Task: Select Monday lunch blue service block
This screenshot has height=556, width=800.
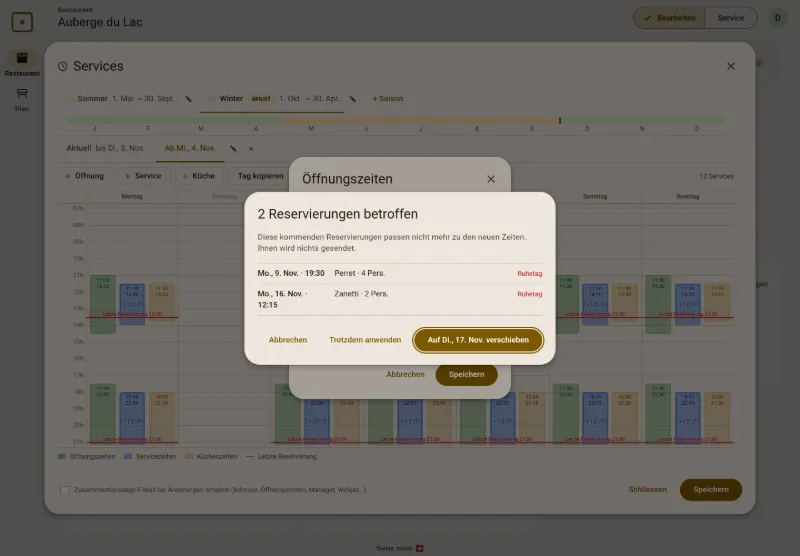Action: pyautogui.click(x=132, y=305)
